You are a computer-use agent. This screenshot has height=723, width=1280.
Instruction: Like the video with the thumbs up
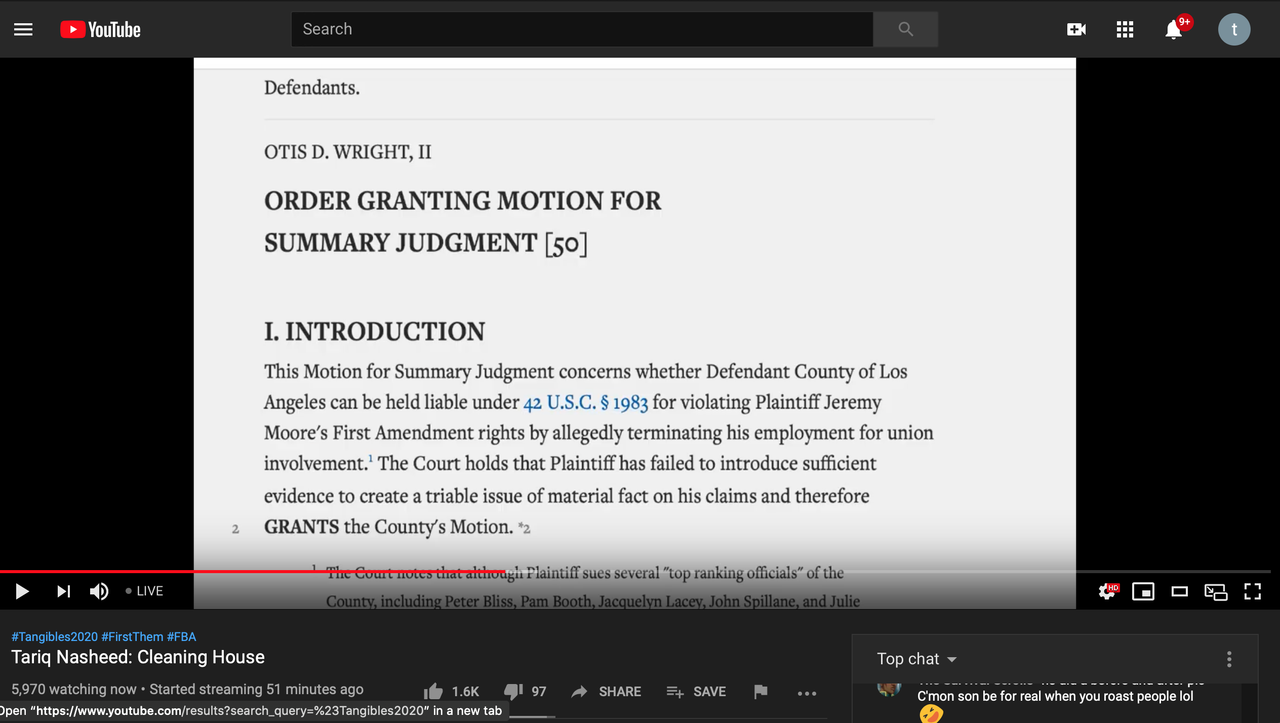coord(434,690)
